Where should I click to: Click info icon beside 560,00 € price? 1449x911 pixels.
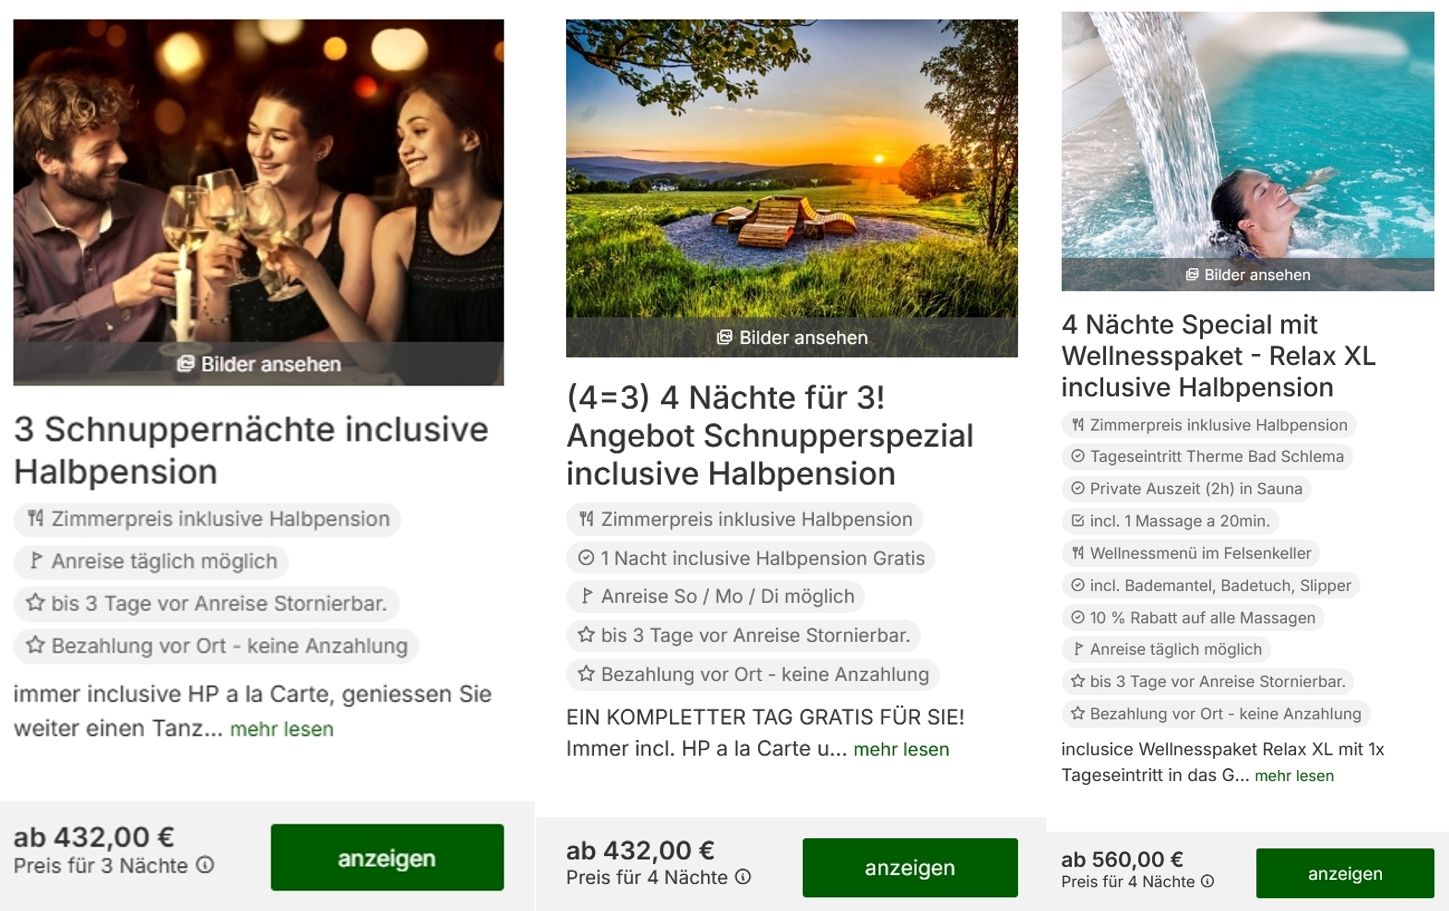pos(1207,882)
